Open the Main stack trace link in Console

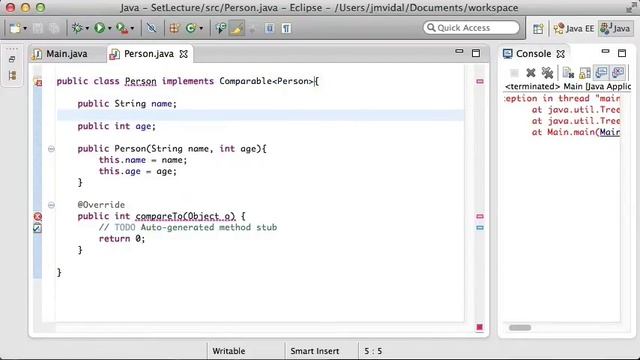tap(610, 132)
